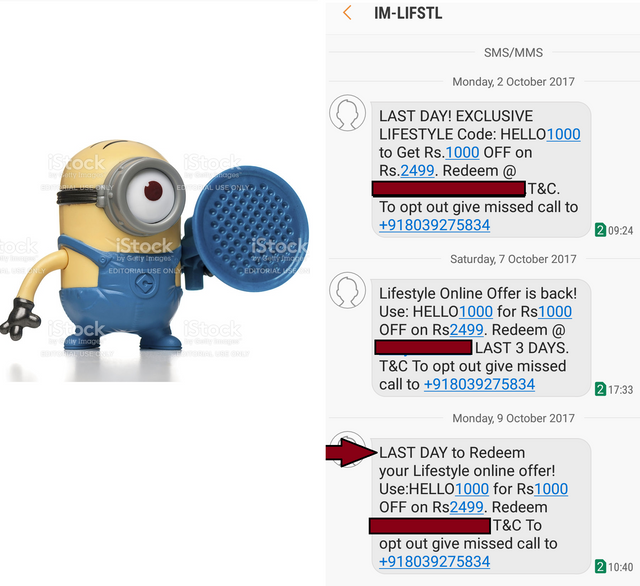The image size is (640, 586).
Task: Click the dark red arrow pointer
Action: [x=351, y=452]
